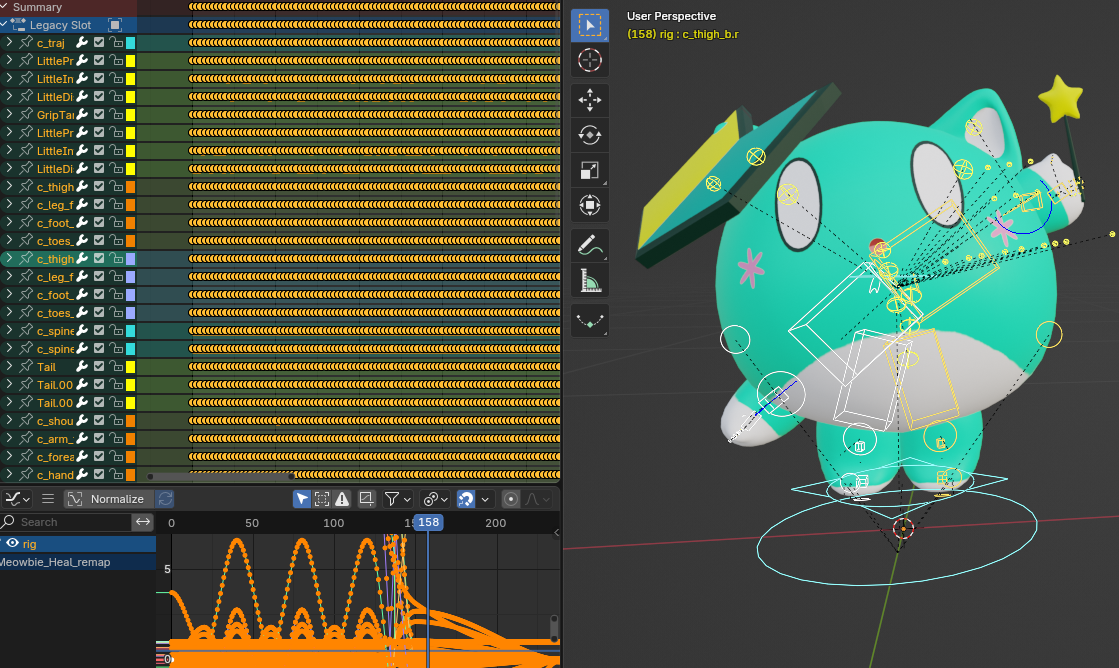Select the Meowbie_Heal_remap action row

pos(78,562)
